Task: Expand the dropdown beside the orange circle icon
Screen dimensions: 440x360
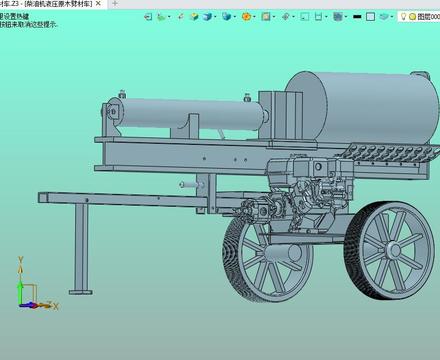Action: [x=254, y=17]
